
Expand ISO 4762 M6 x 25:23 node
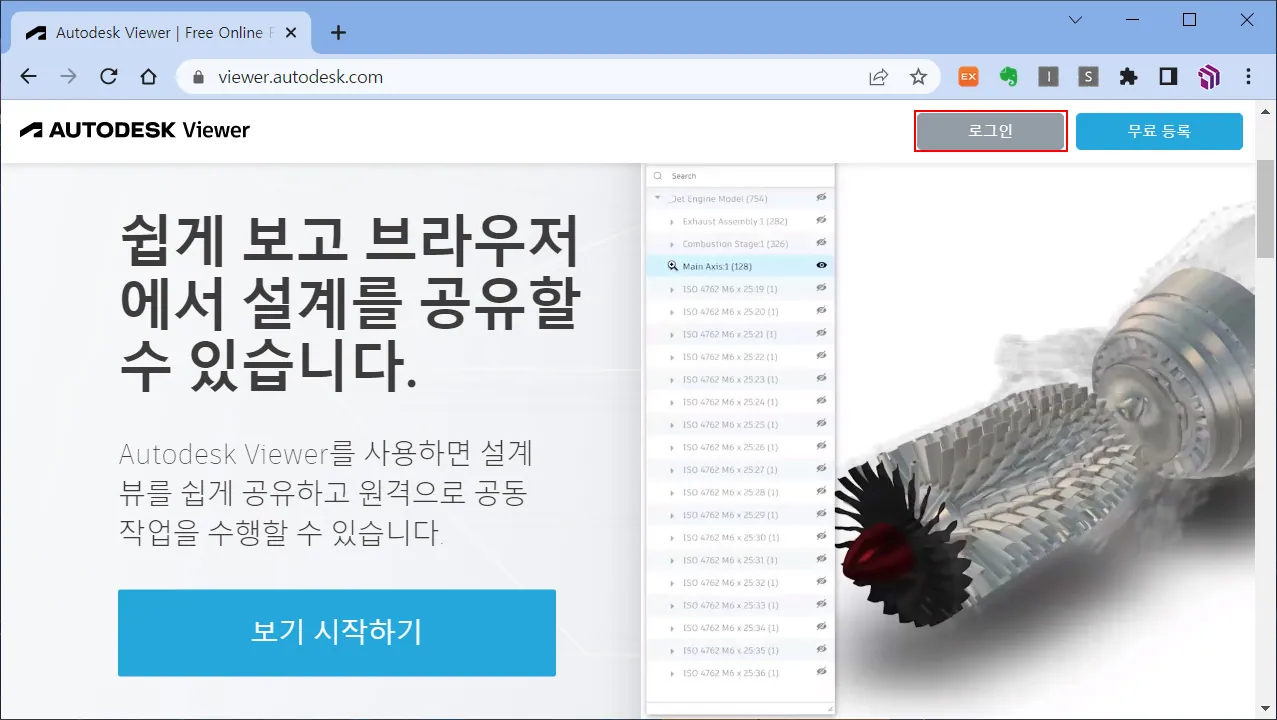(673, 380)
